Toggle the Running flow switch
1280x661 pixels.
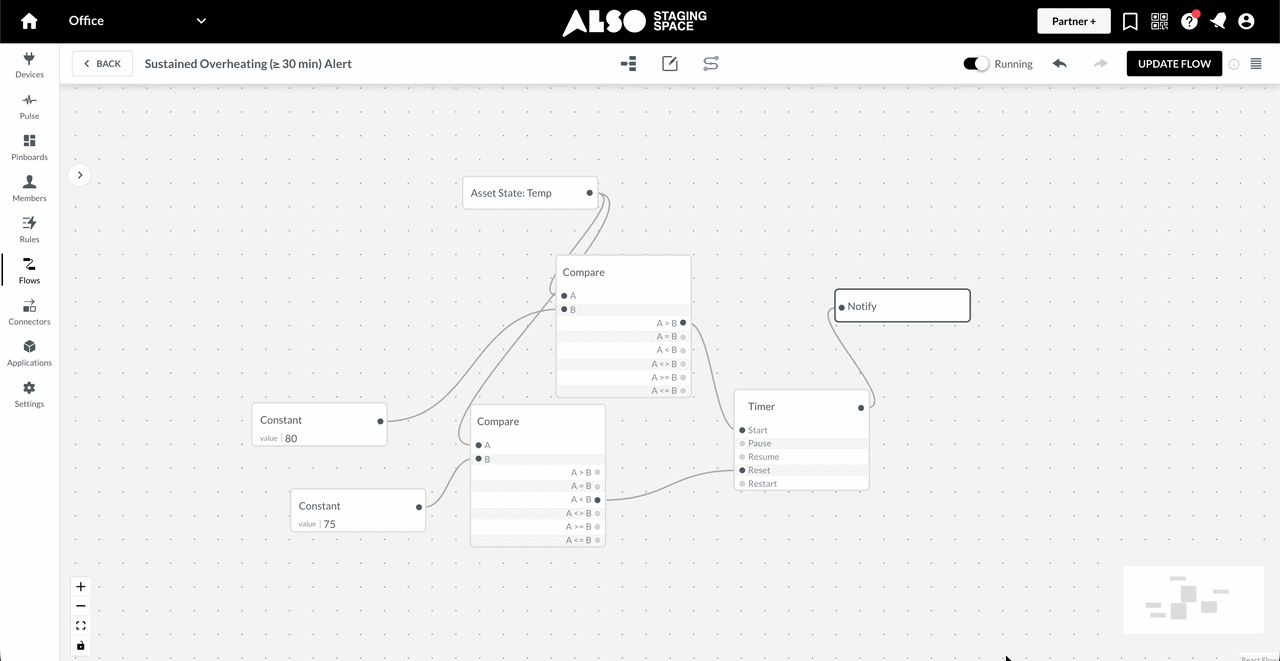[976, 64]
